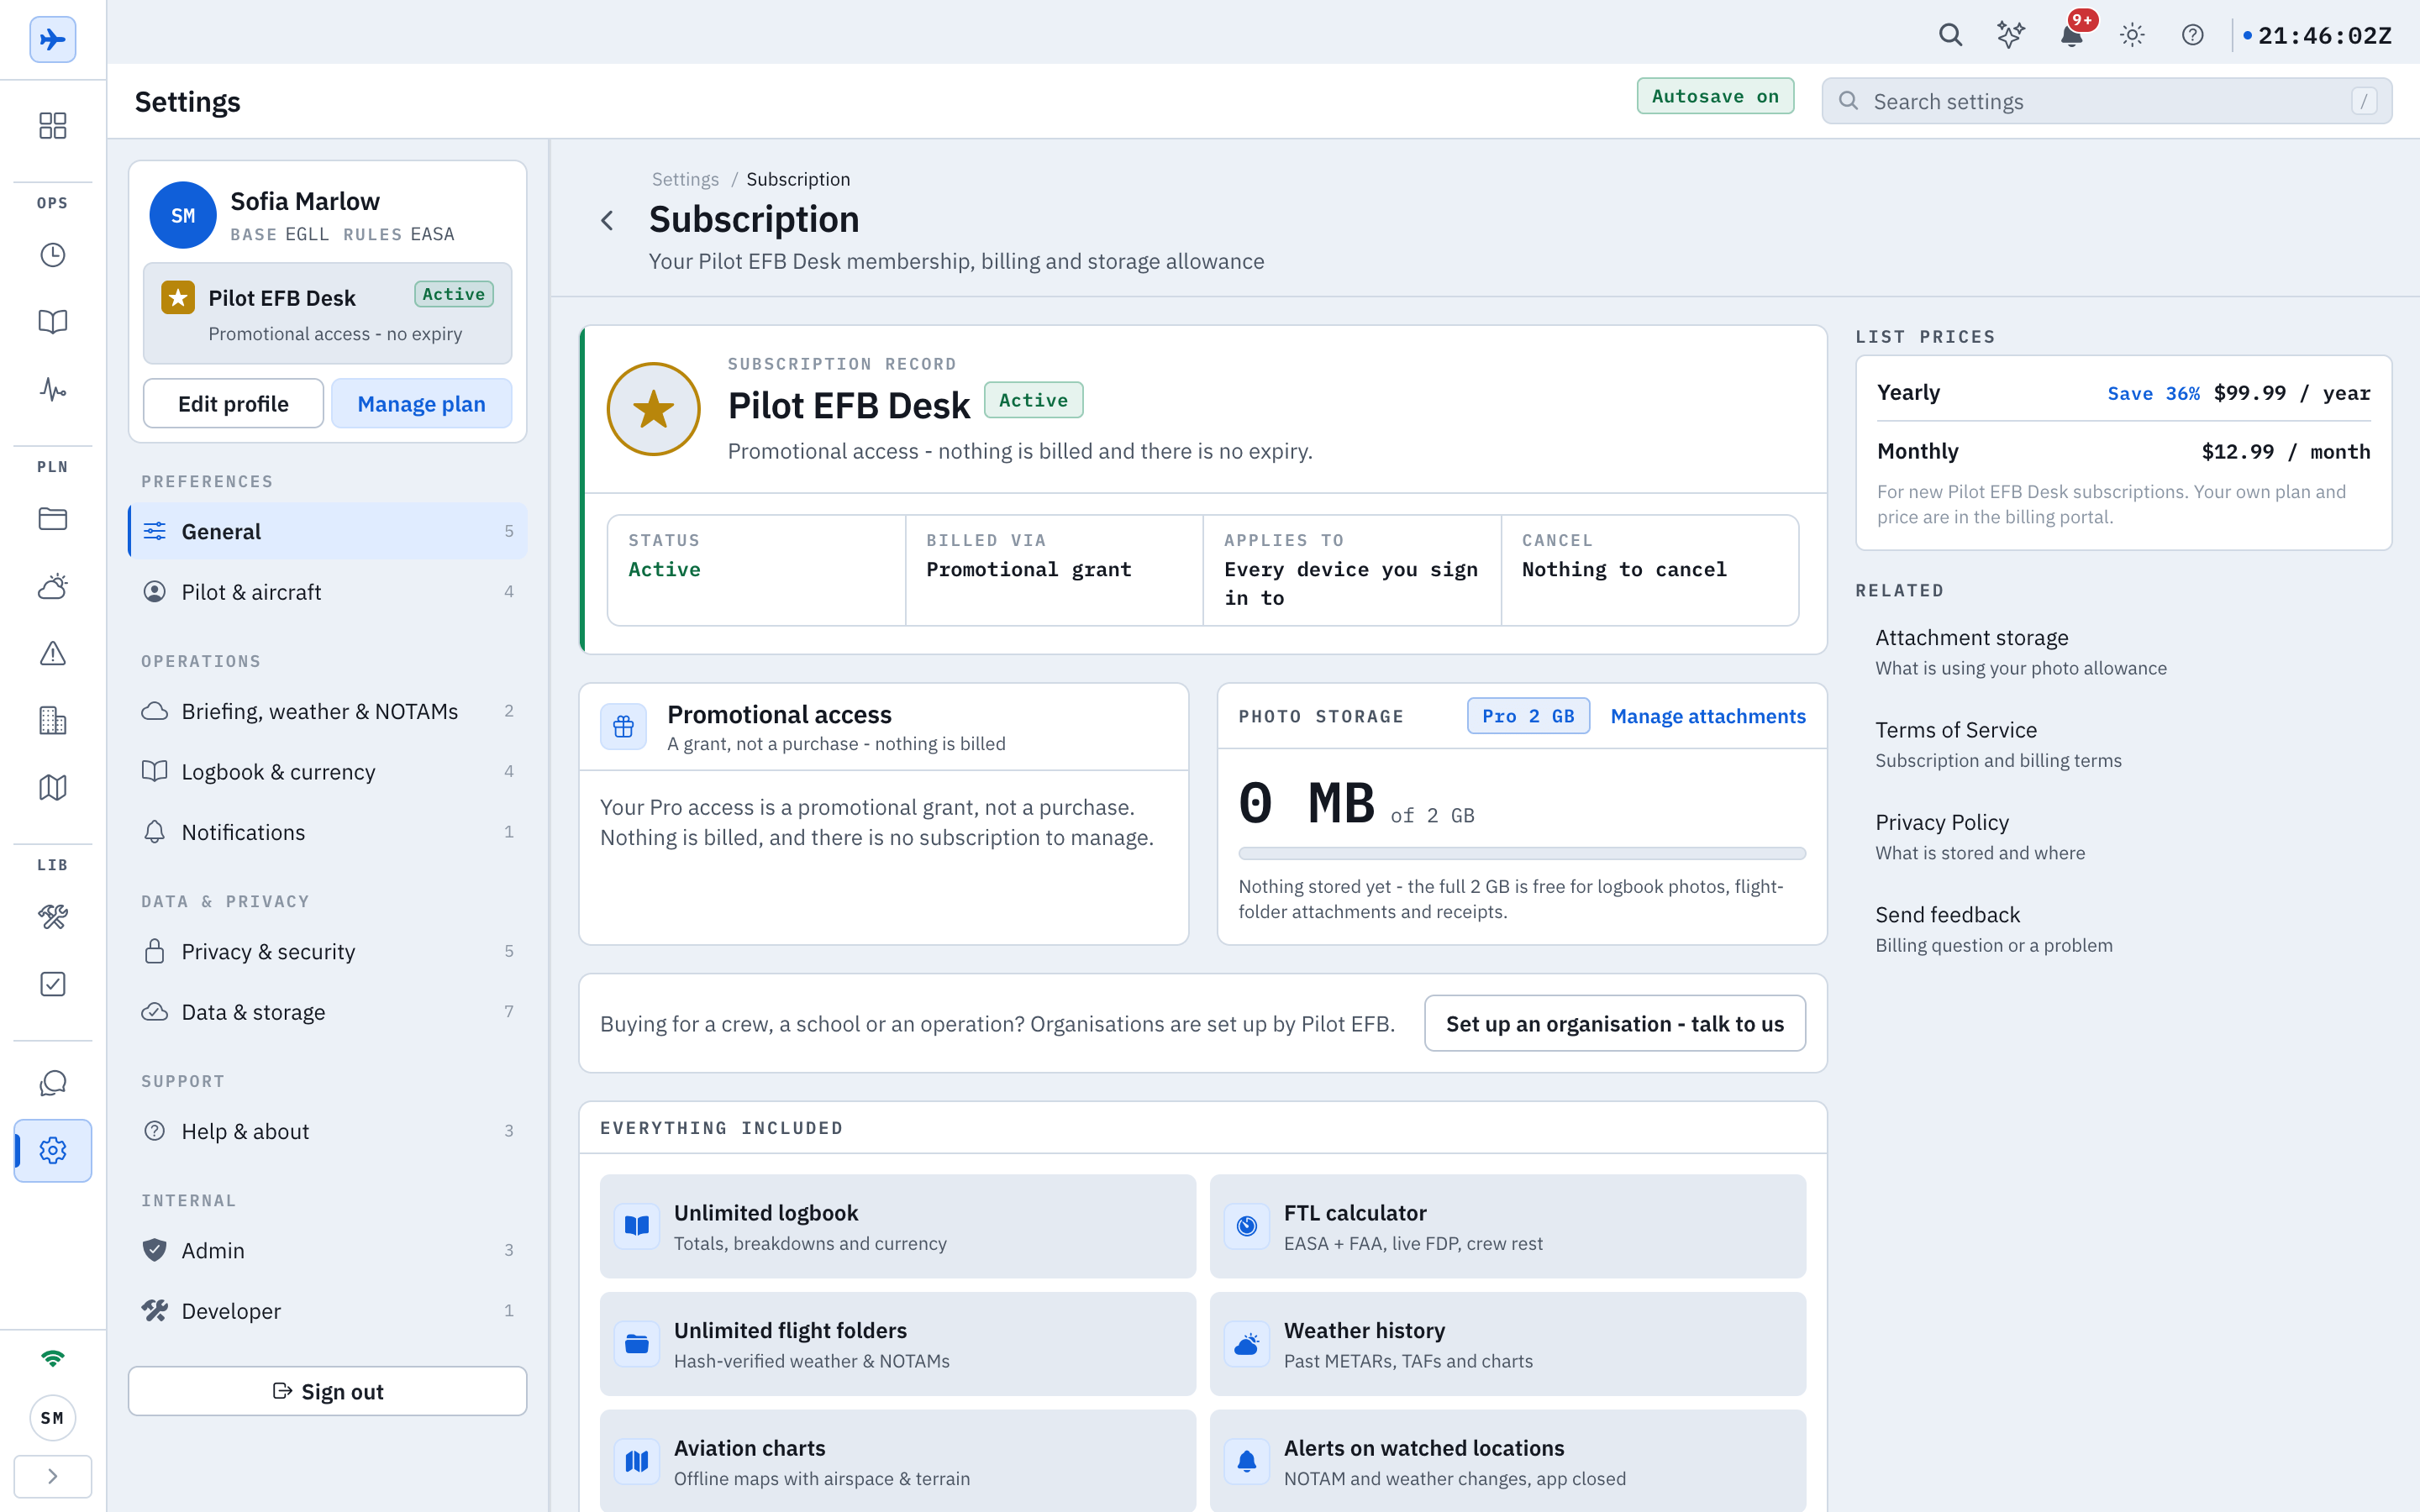This screenshot has width=2420, height=1512.
Task: Open Logbook & currency settings
Action: 328,772
